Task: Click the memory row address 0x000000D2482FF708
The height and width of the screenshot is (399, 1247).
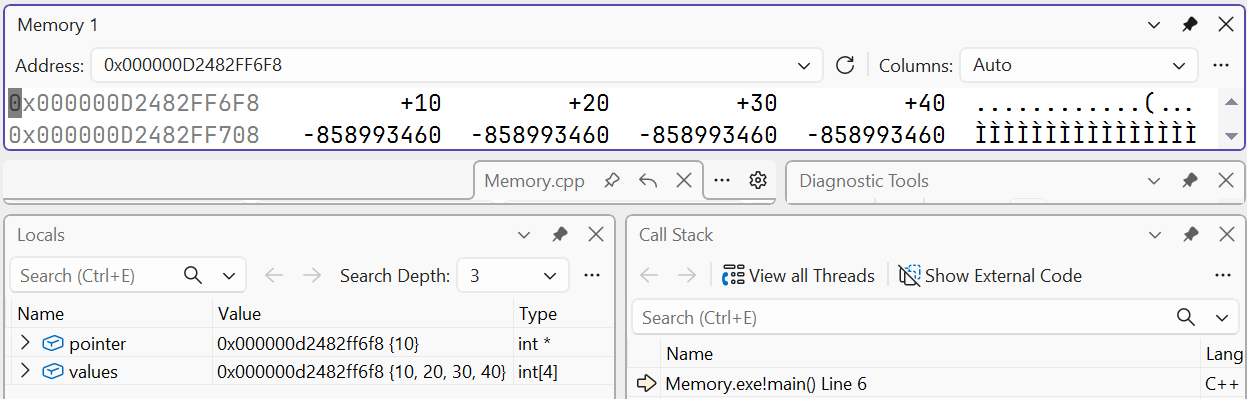Action: click(133, 134)
